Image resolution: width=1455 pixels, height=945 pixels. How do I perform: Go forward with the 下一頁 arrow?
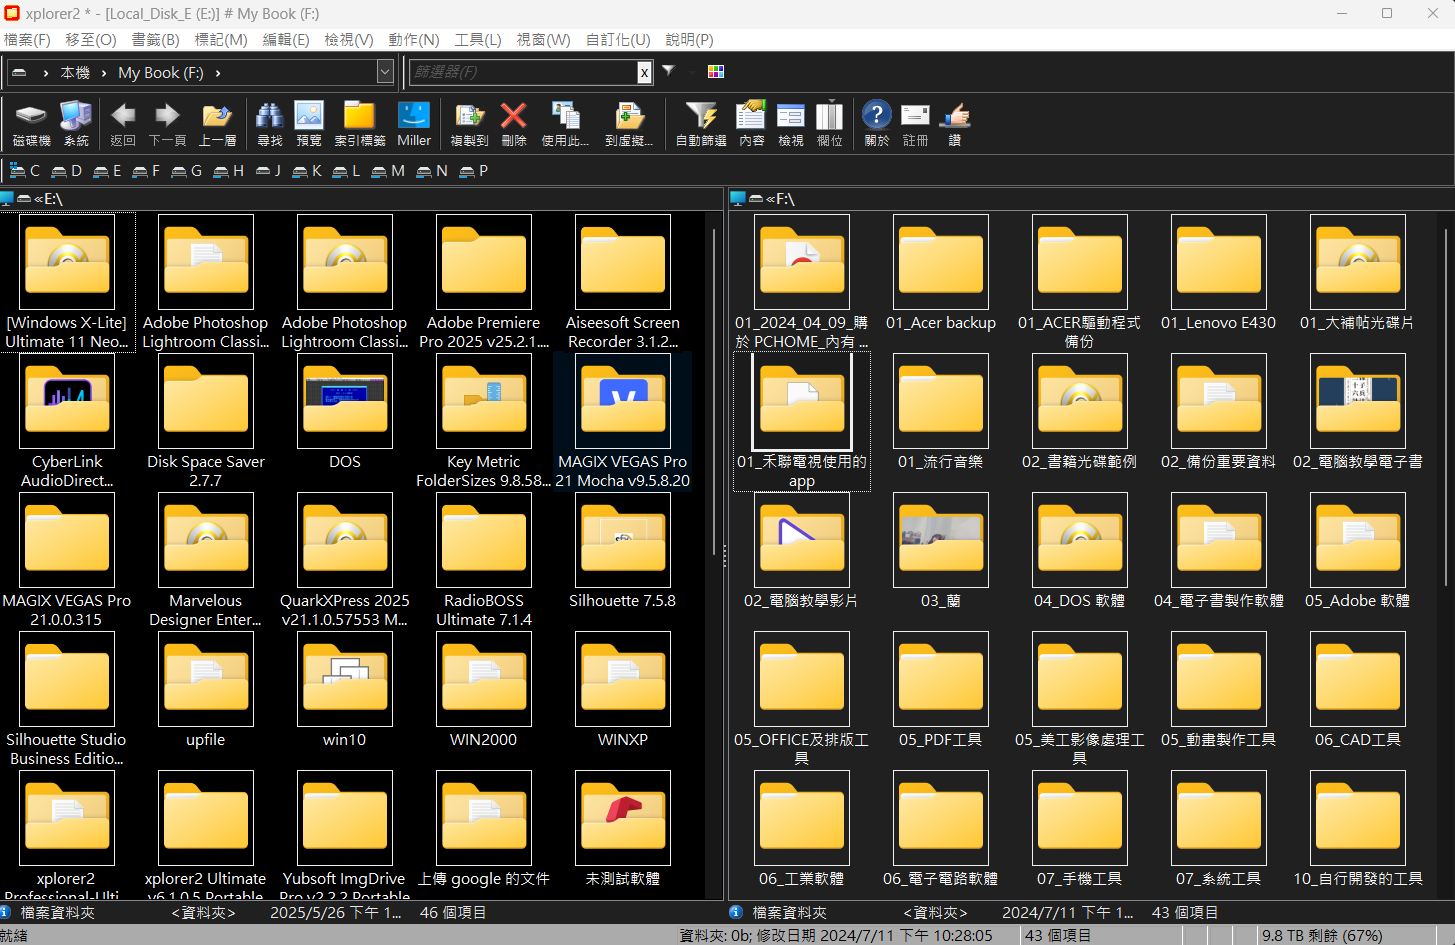(167, 124)
